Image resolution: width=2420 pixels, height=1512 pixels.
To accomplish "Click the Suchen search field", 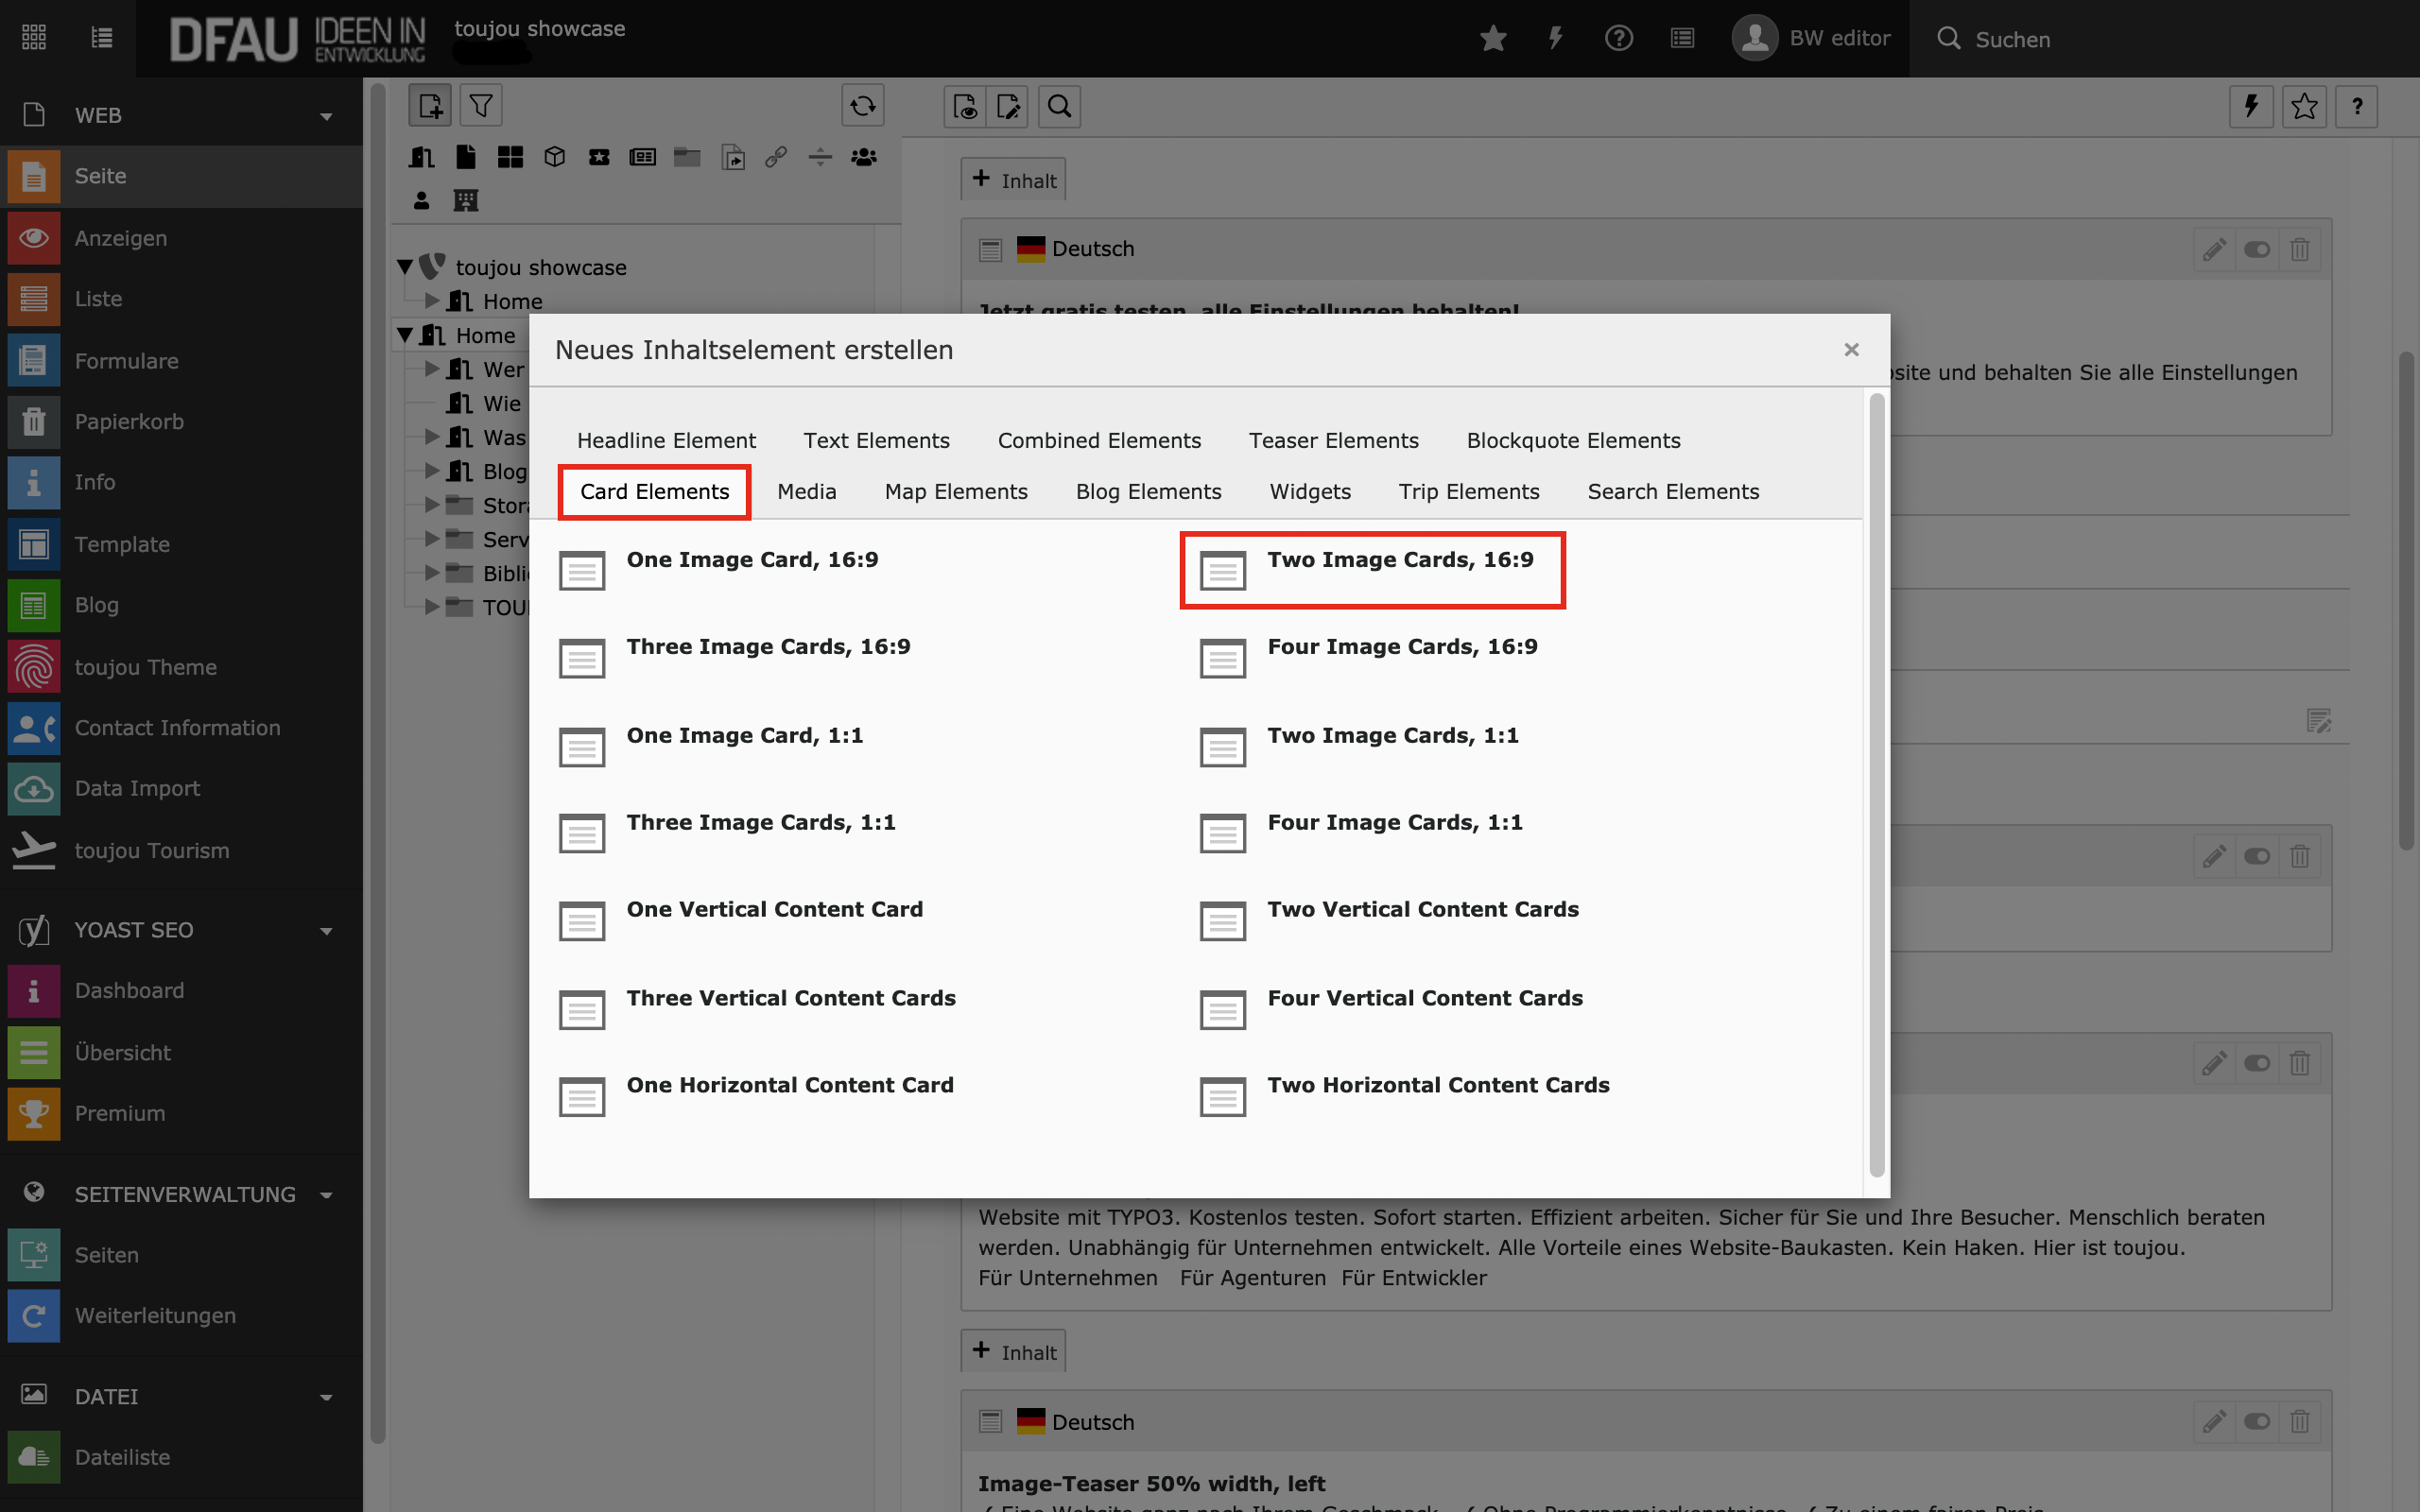I will coord(2162,39).
